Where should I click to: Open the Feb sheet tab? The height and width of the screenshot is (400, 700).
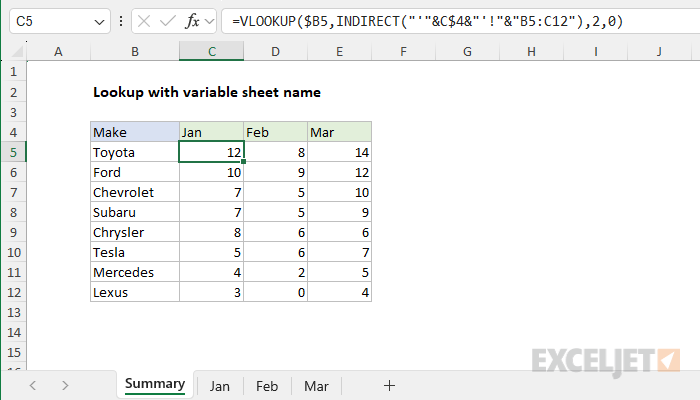pyautogui.click(x=267, y=386)
